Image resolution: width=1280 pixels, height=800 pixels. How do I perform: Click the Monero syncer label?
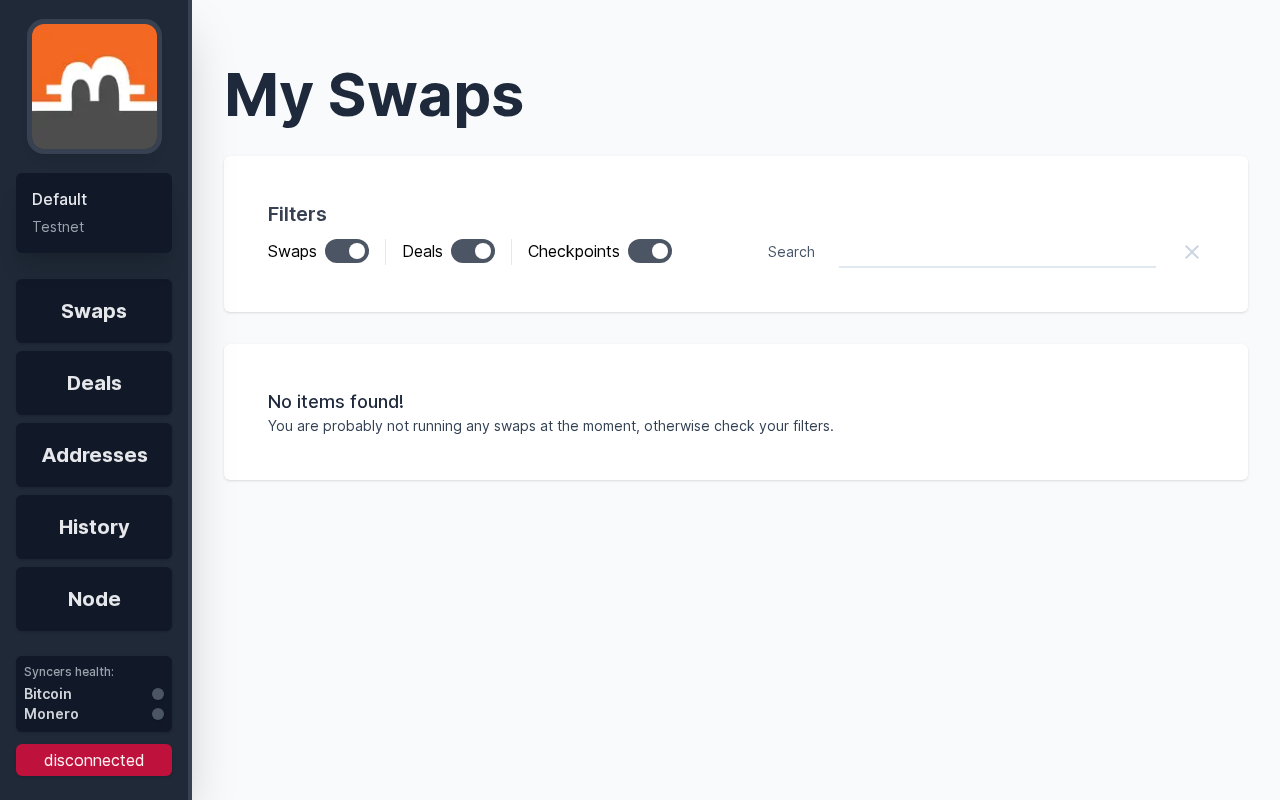pos(51,714)
